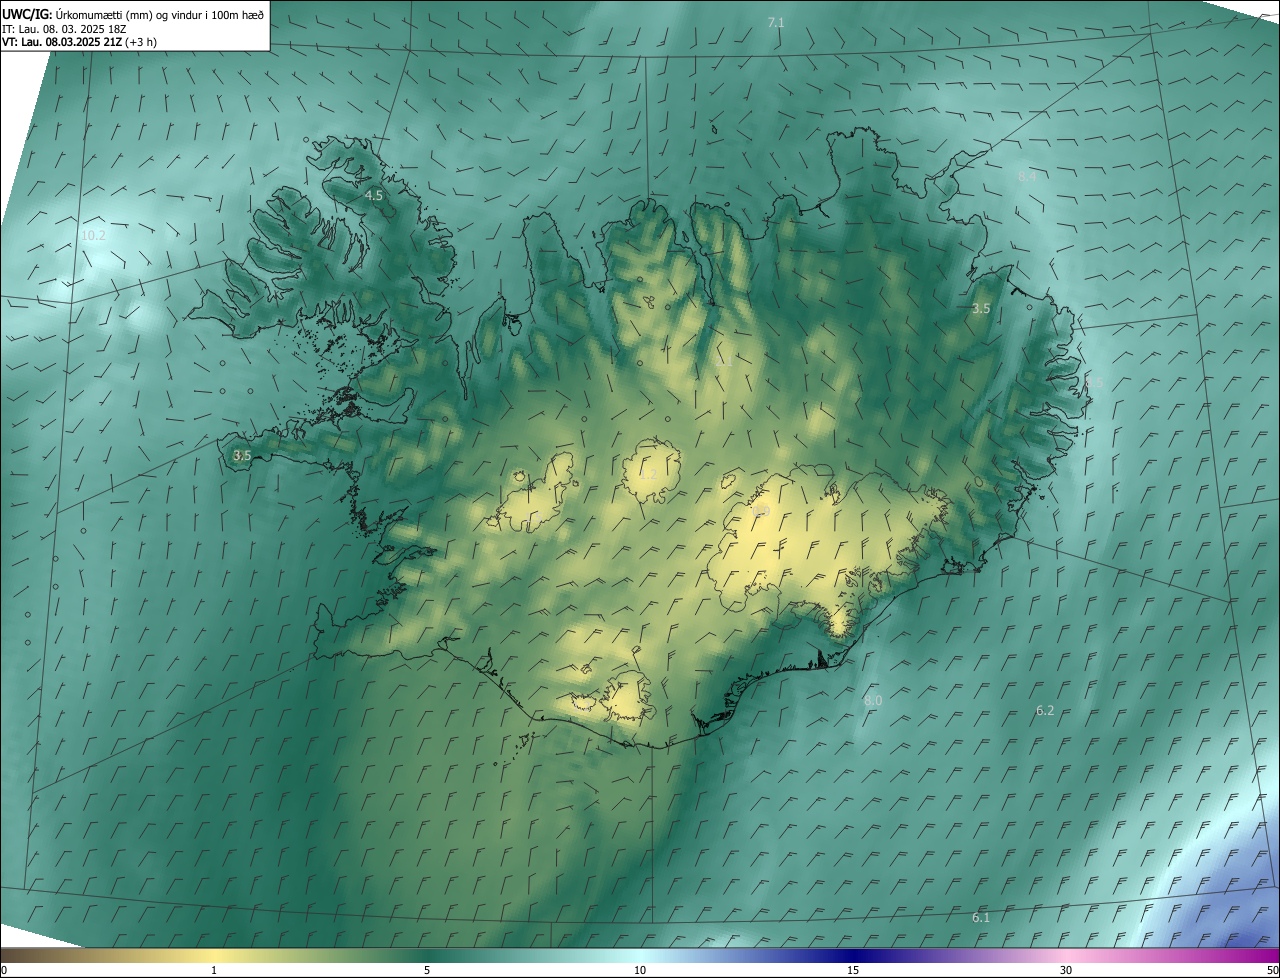This screenshot has height=978, width=1280.
Task: Pick the dark blue segment of the colour scale
Action: click(x=853, y=956)
